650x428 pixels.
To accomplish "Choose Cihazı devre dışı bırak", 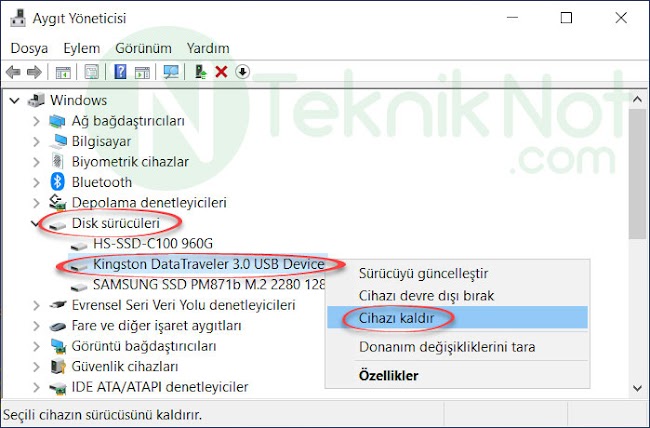I will 457,296.
